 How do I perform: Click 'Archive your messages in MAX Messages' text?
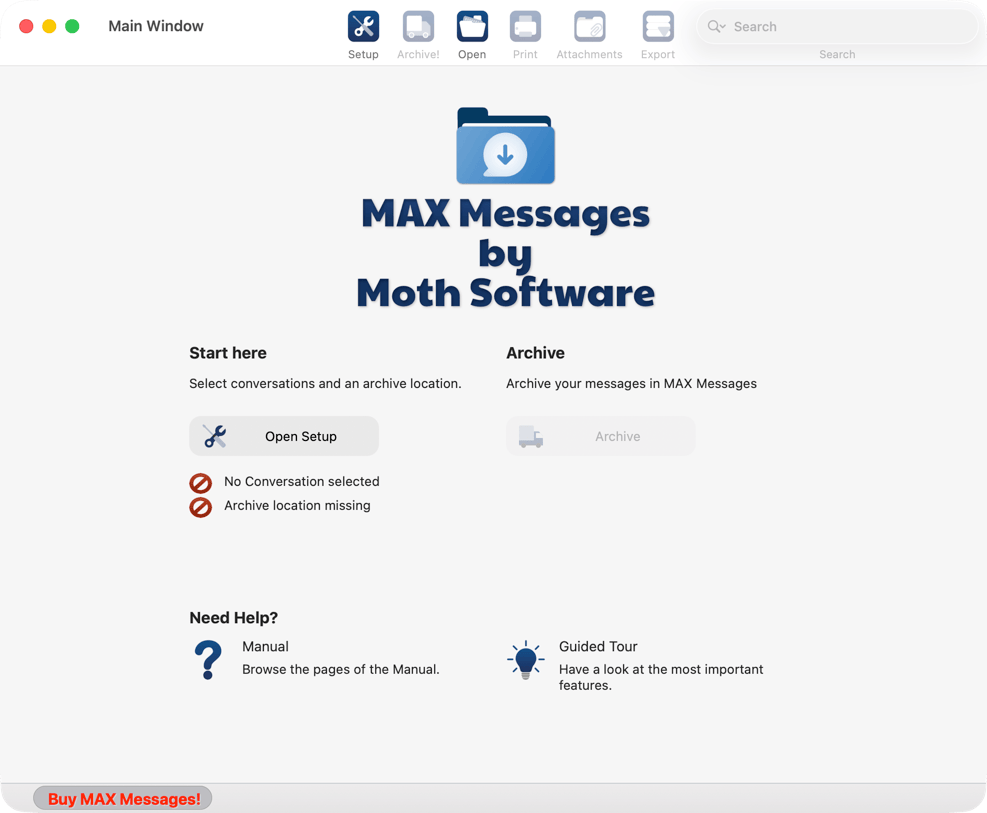pos(631,383)
